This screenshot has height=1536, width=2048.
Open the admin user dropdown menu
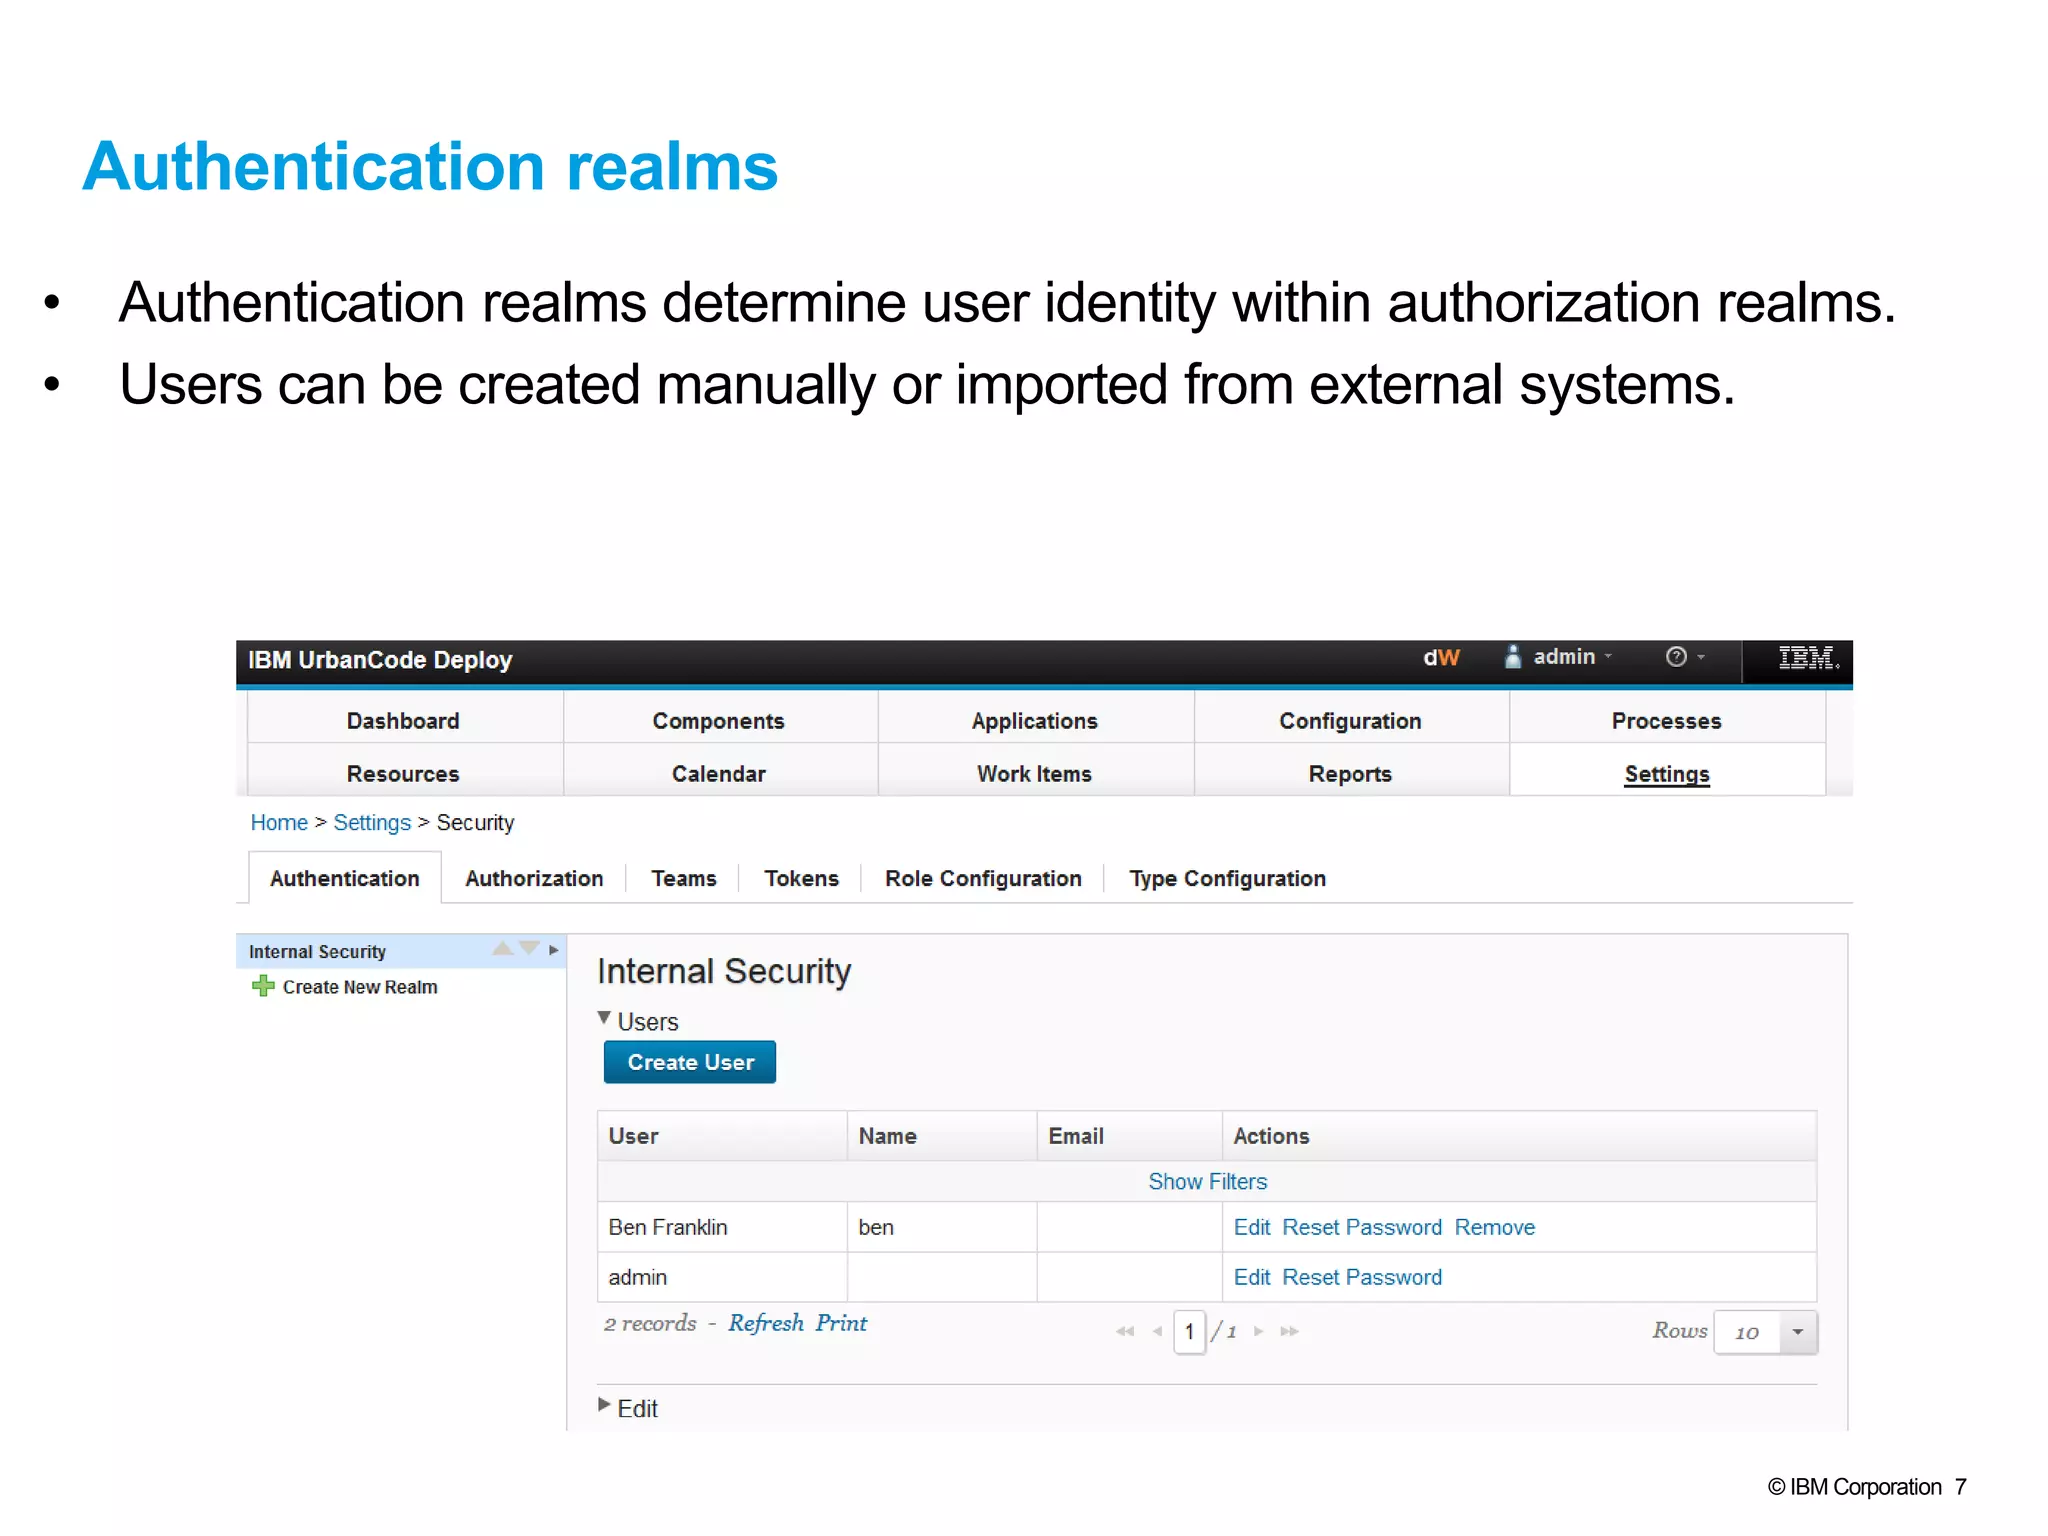[1573, 657]
